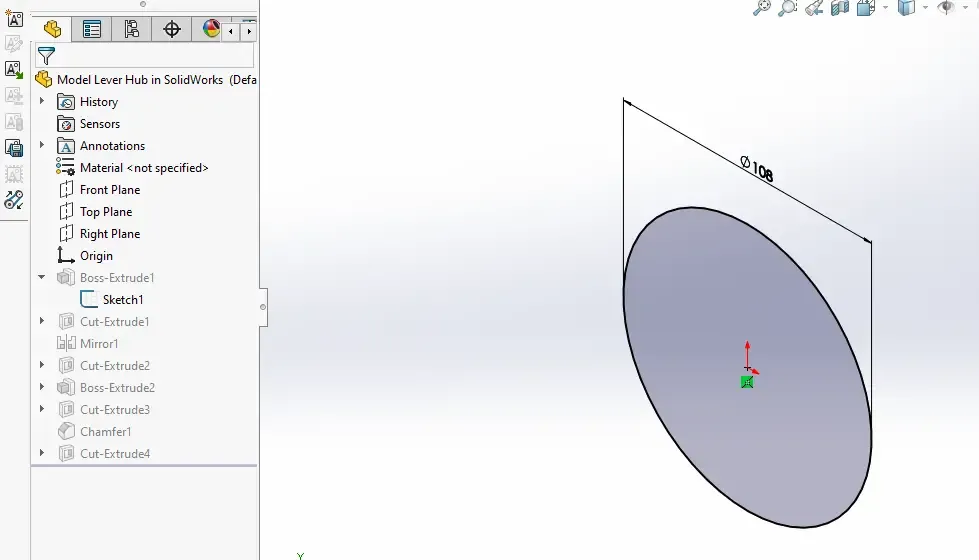Select the Sensors folder icon
The width and height of the screenshot is (979, 560).
(66, 124)
